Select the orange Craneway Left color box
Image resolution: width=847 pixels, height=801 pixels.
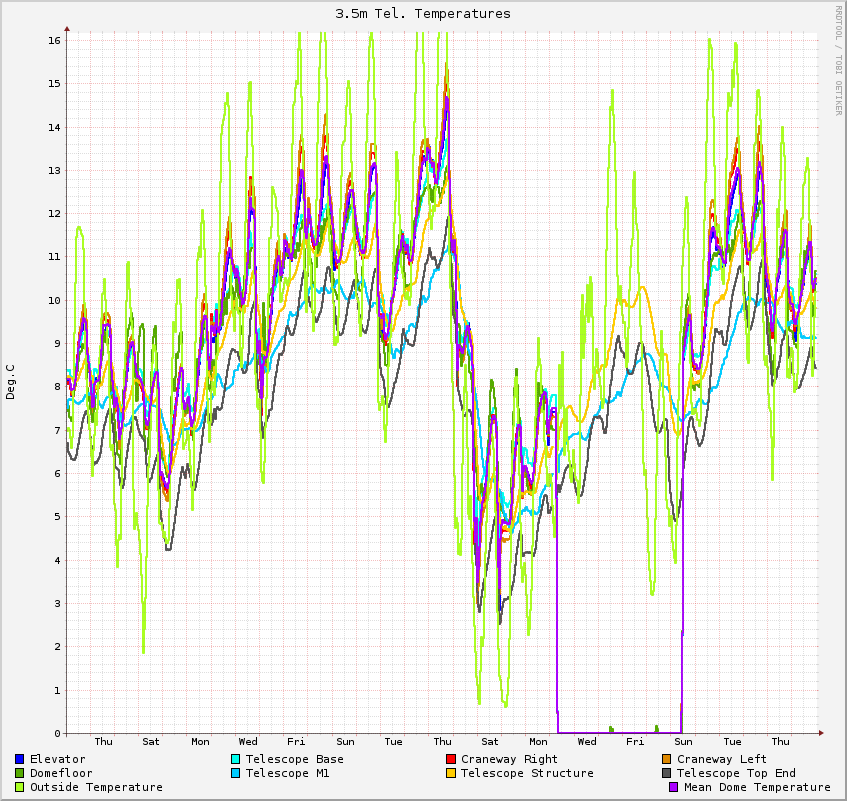point(666,759)
